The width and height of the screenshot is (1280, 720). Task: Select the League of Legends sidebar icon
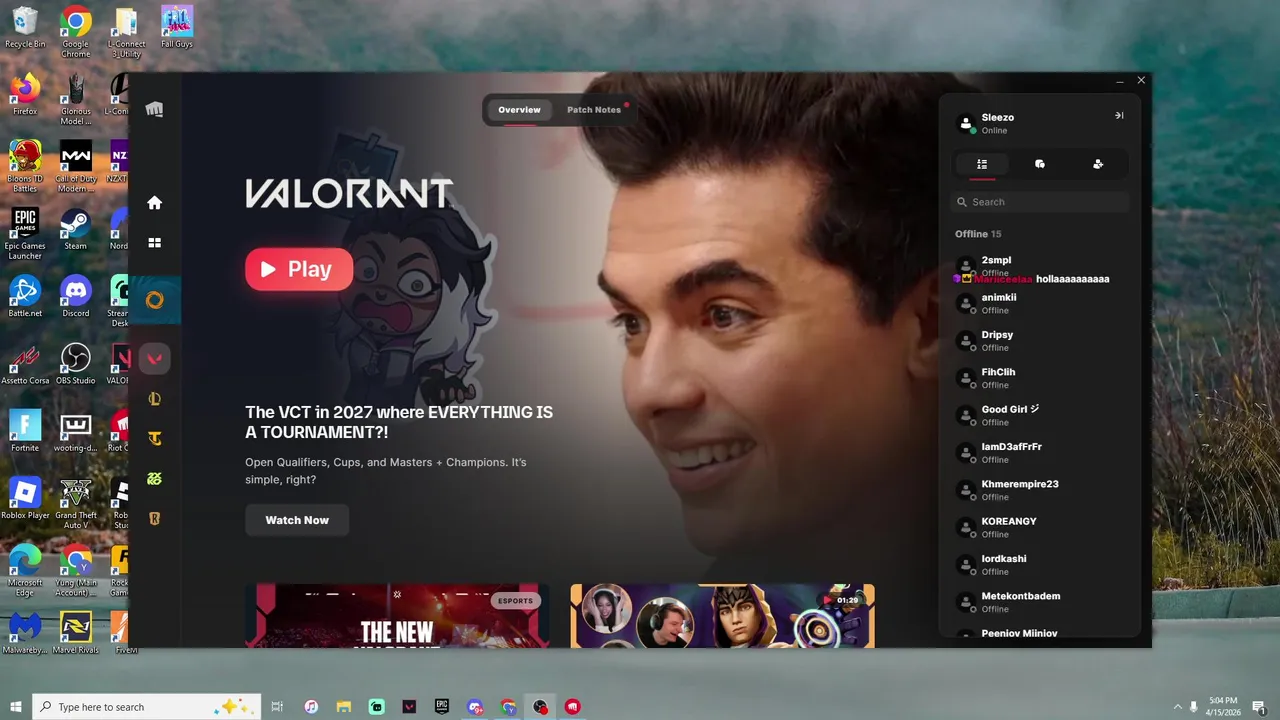[154, 399]
